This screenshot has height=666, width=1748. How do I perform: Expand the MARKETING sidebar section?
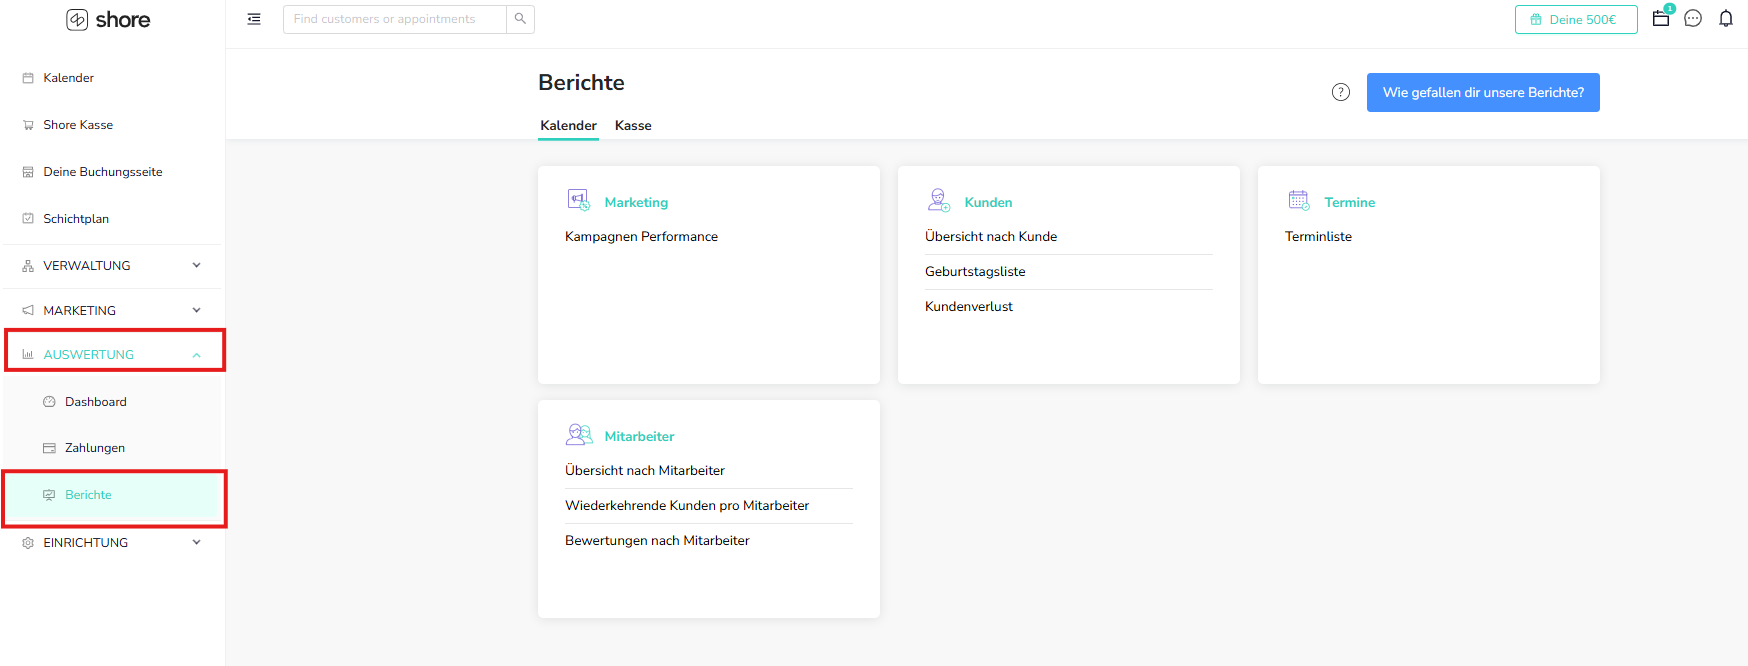112,310
